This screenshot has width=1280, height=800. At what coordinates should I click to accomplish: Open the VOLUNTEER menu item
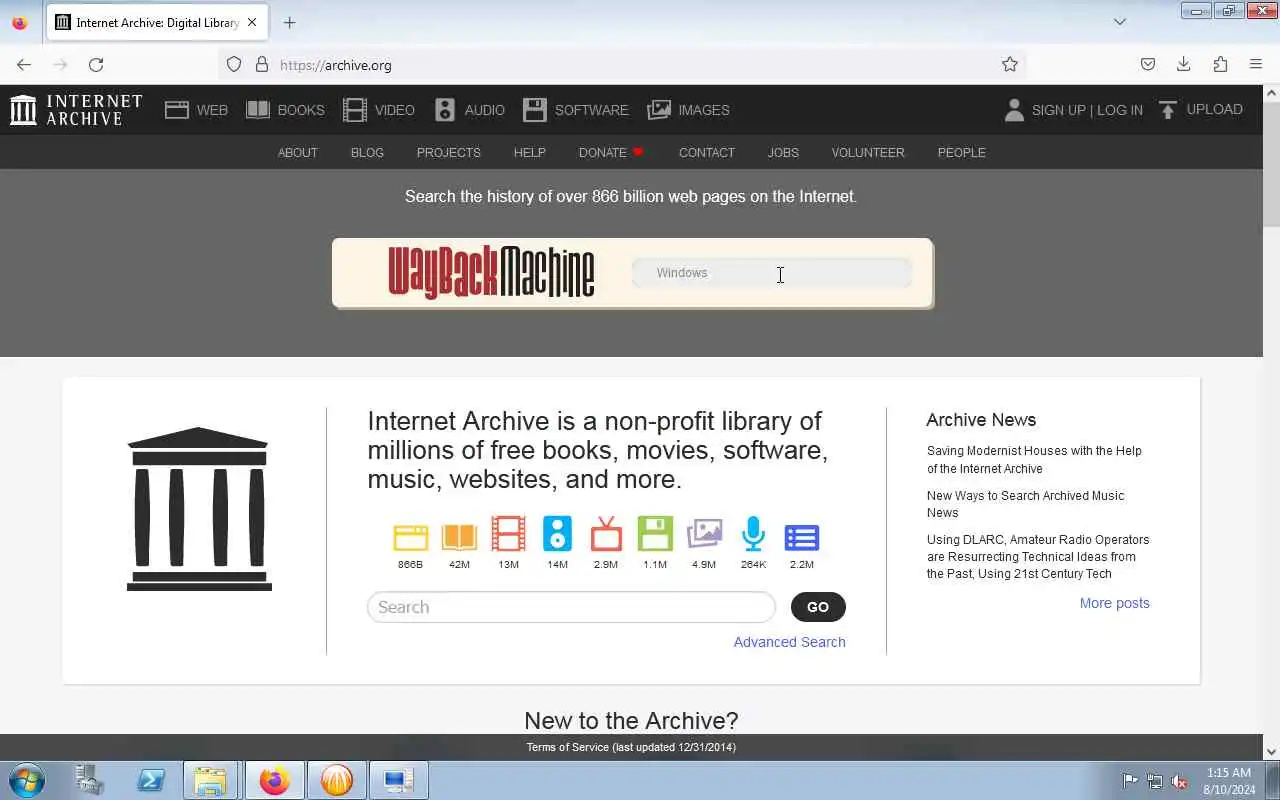tap(868, 153)
